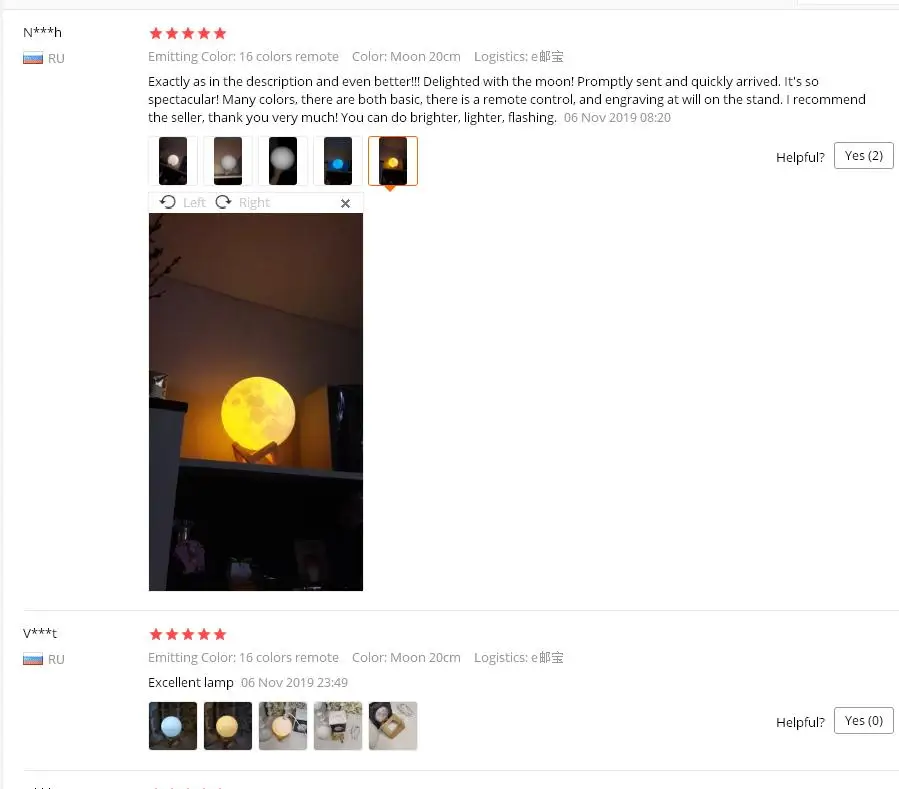Open V***t's yellow moon lamp thumbnail
The image size is (899, 789).
point(228,726)
